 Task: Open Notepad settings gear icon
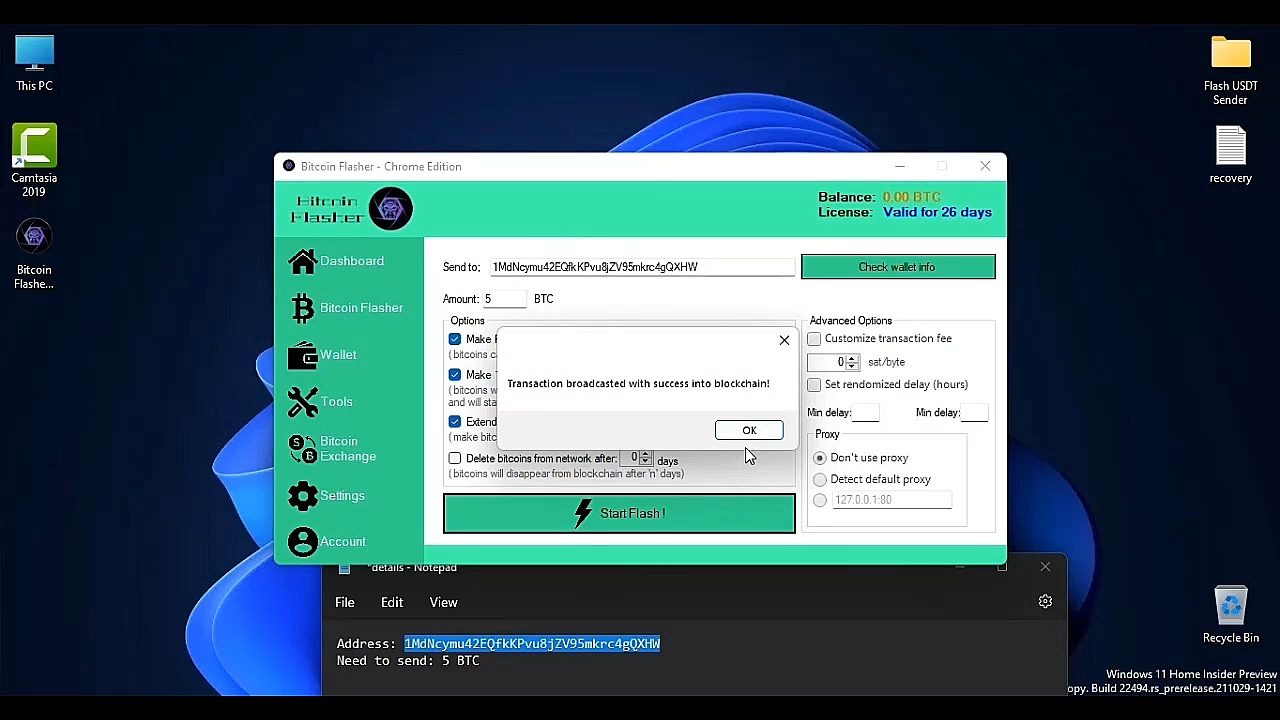[x=1045, y=602]
